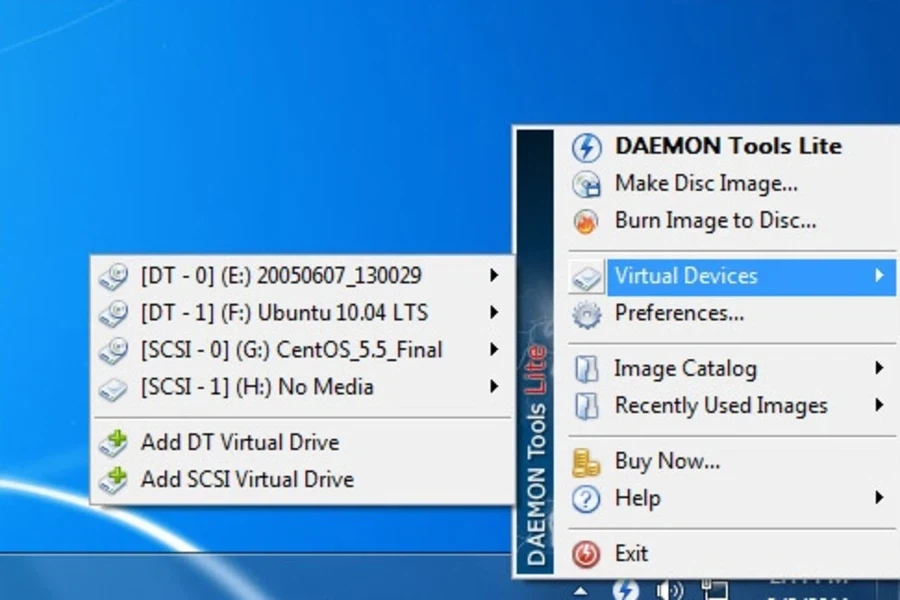Click the DAEMON Tools tray icon in taskbar
This screenshot has width=900, height=600.
626,589
